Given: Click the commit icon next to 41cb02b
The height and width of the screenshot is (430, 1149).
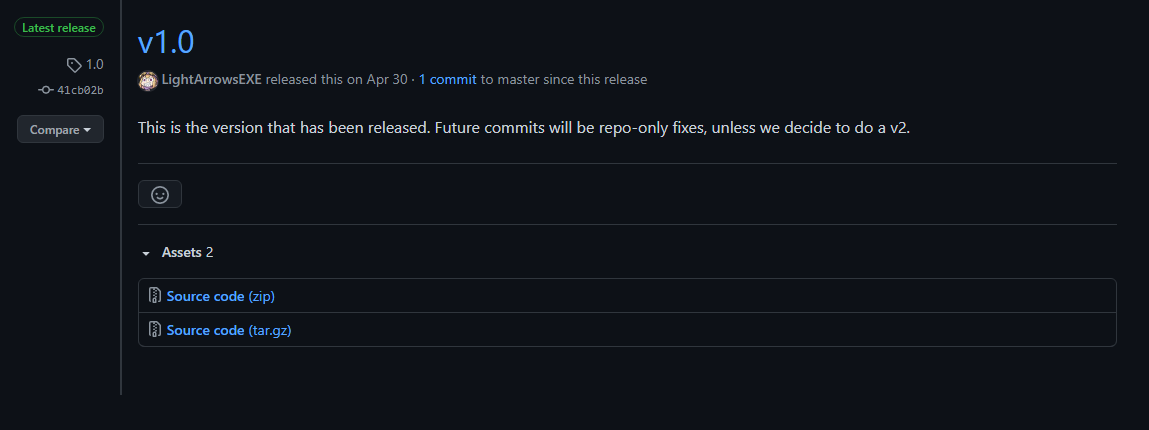Looking at the screenshot, I should pos(45,90).
